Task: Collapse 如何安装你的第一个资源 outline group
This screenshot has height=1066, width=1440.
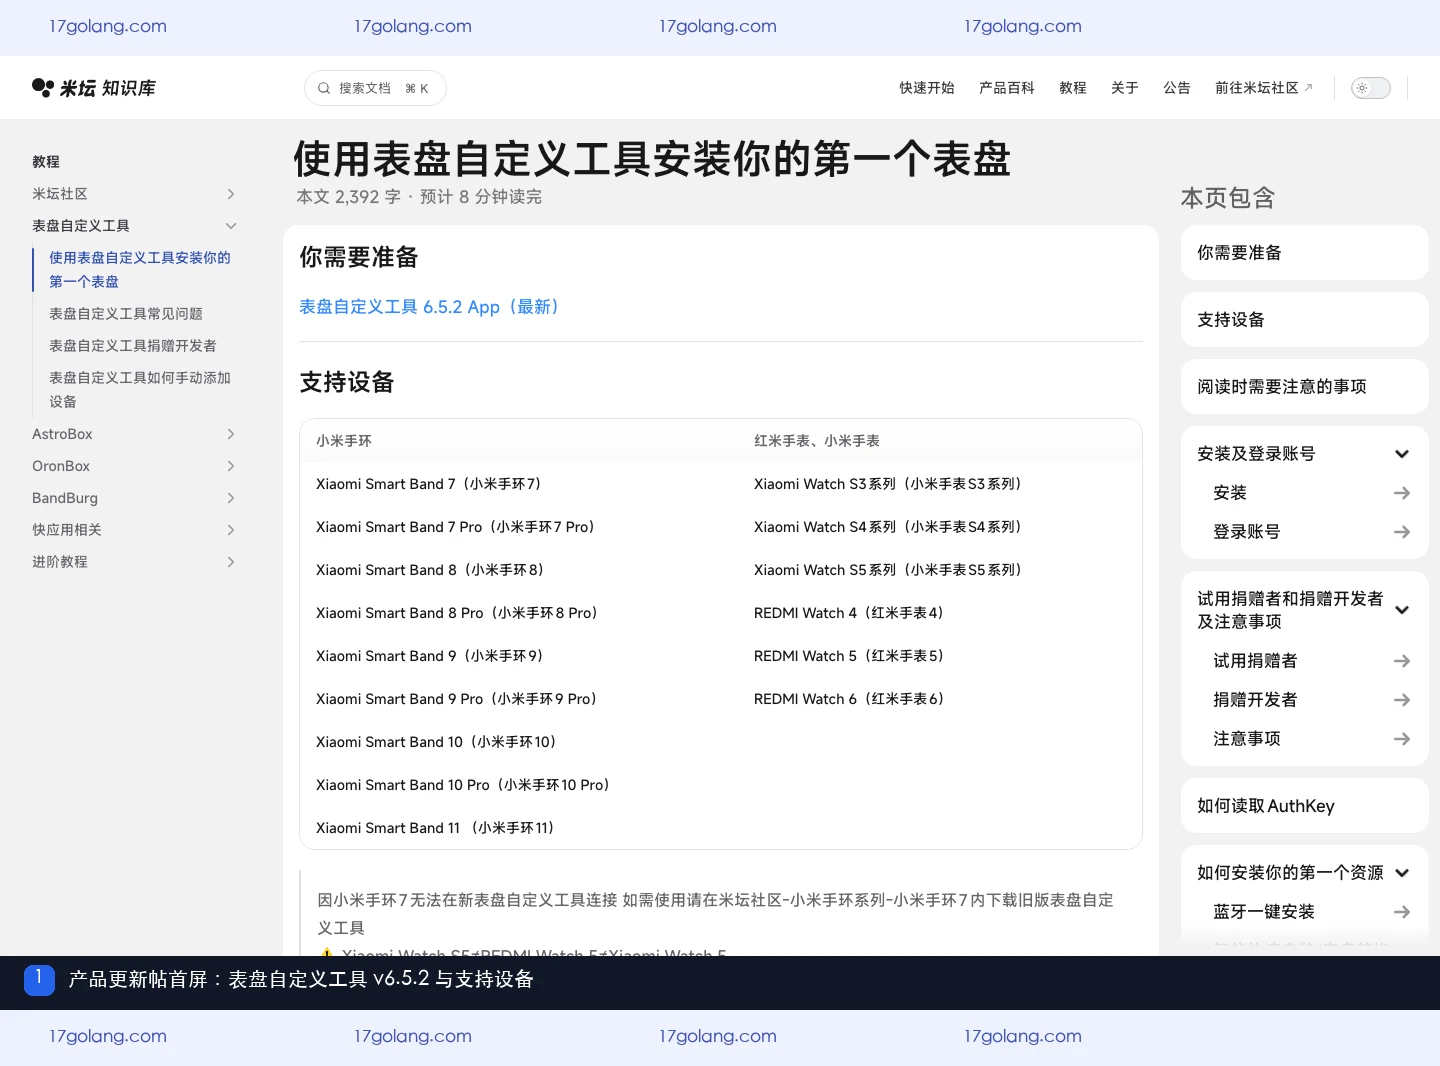Action: pos(1402,873)
